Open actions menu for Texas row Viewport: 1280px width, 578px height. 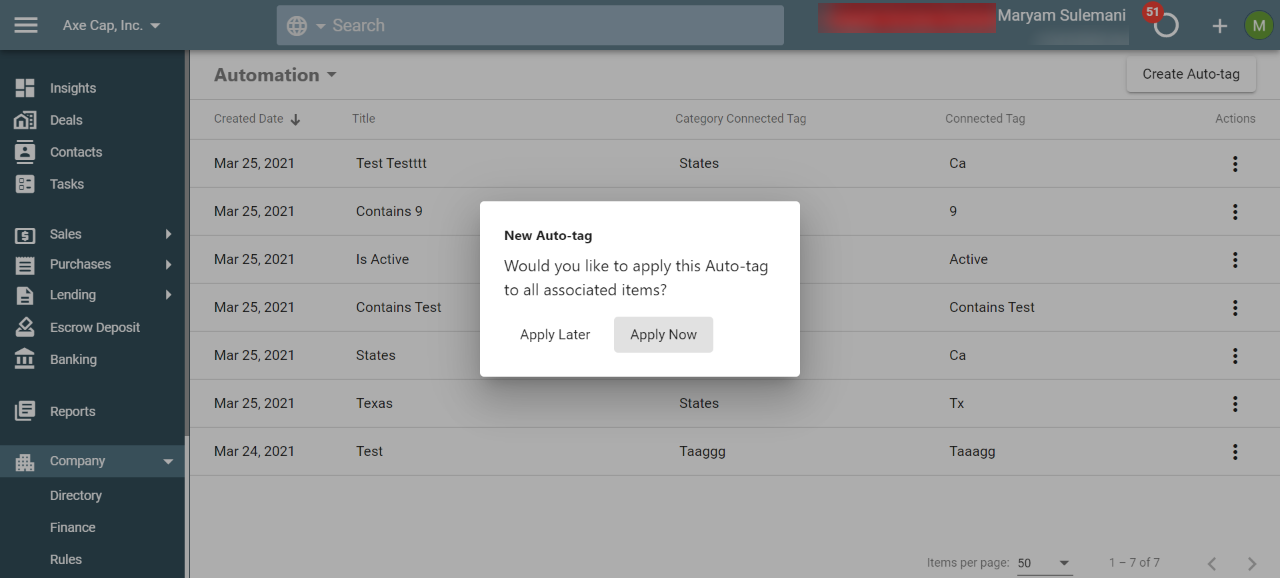coord(1235,404)
